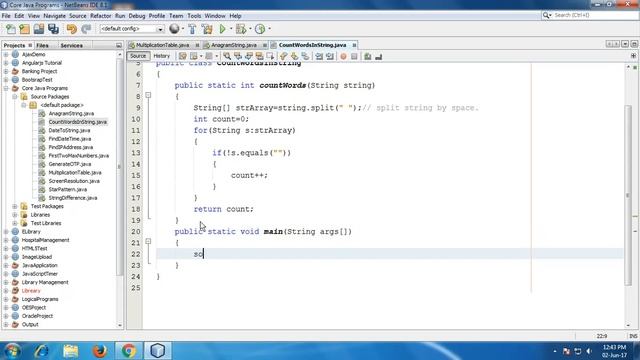This screenshot has width=640, height=360.
Task: Open Firefox from the taskbar
Action: click(100, 351)
